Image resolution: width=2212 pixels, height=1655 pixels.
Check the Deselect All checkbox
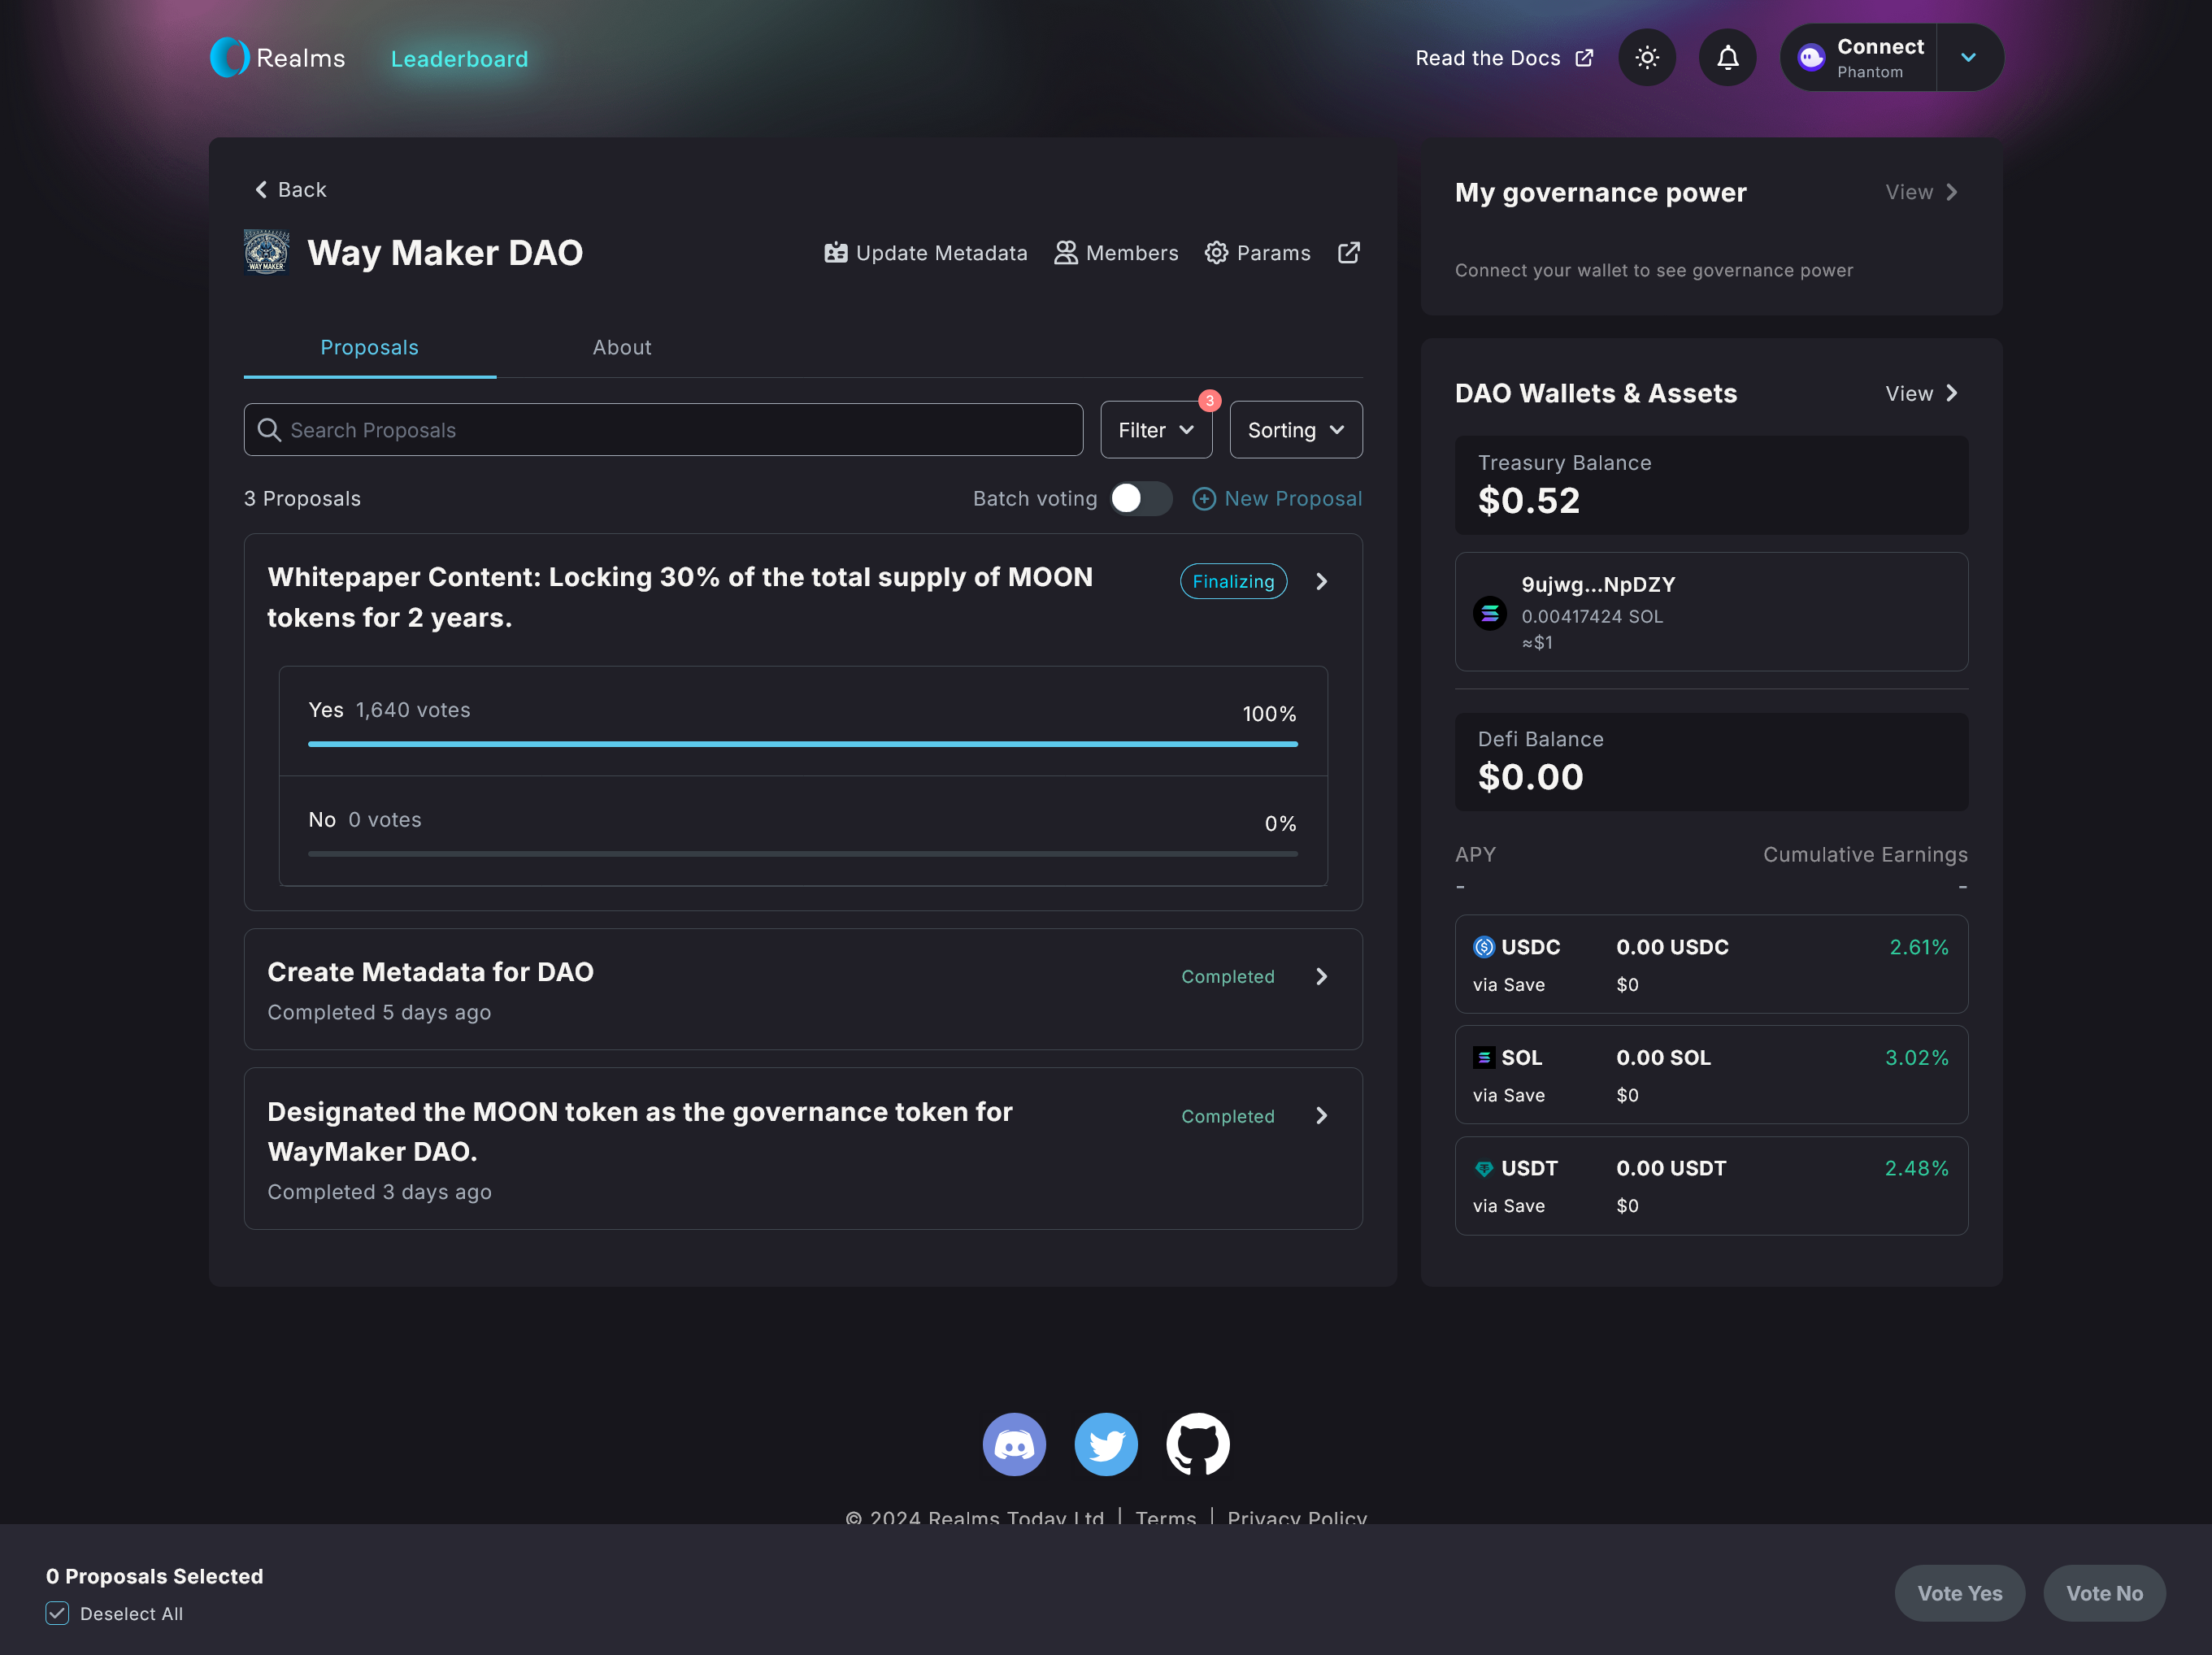click(x=57, y=1613)
